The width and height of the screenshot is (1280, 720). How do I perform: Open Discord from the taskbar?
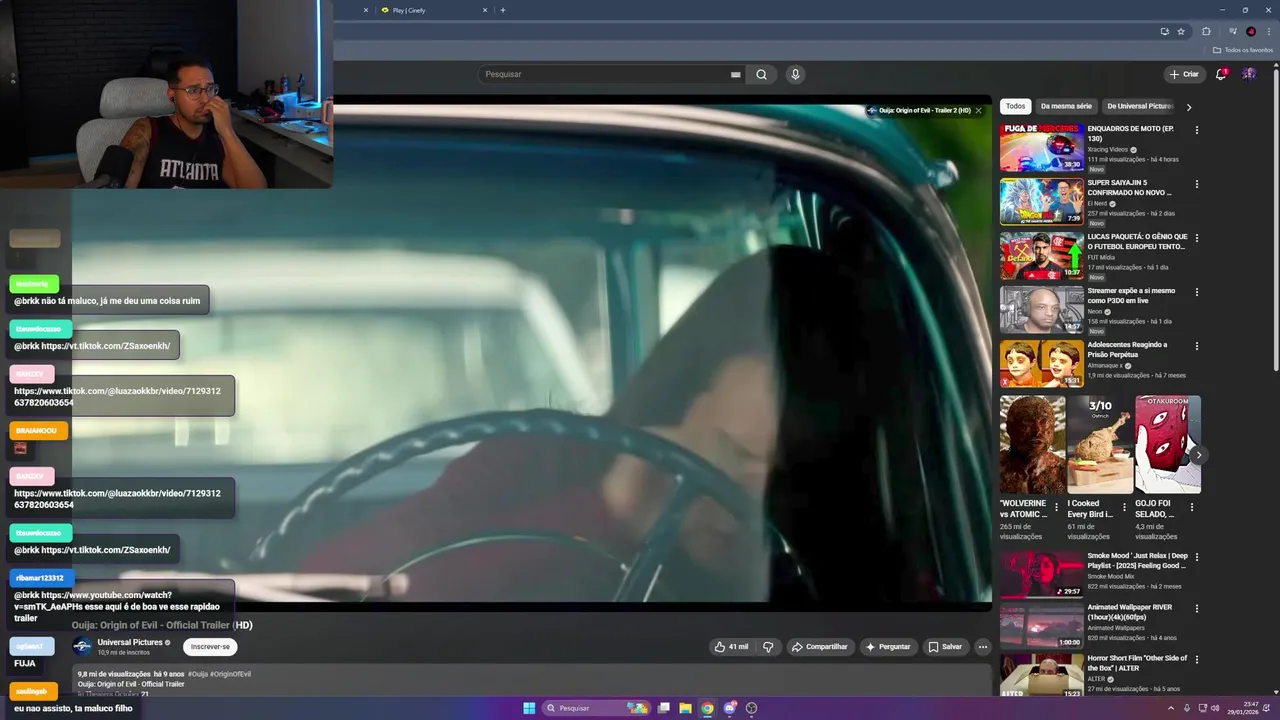point(729,708)
